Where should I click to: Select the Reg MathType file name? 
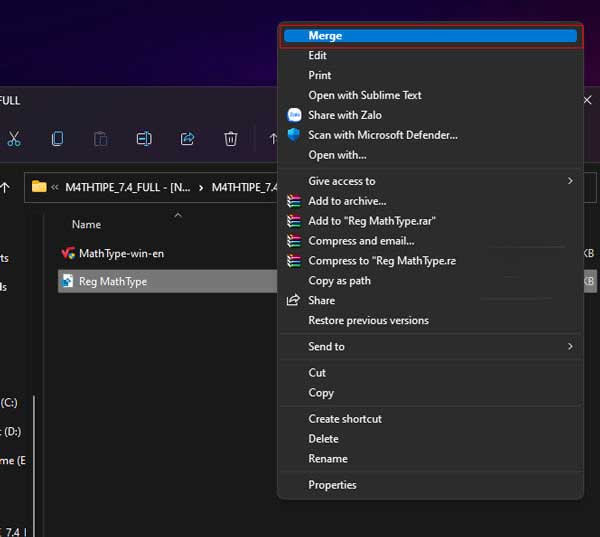(113, 281)
